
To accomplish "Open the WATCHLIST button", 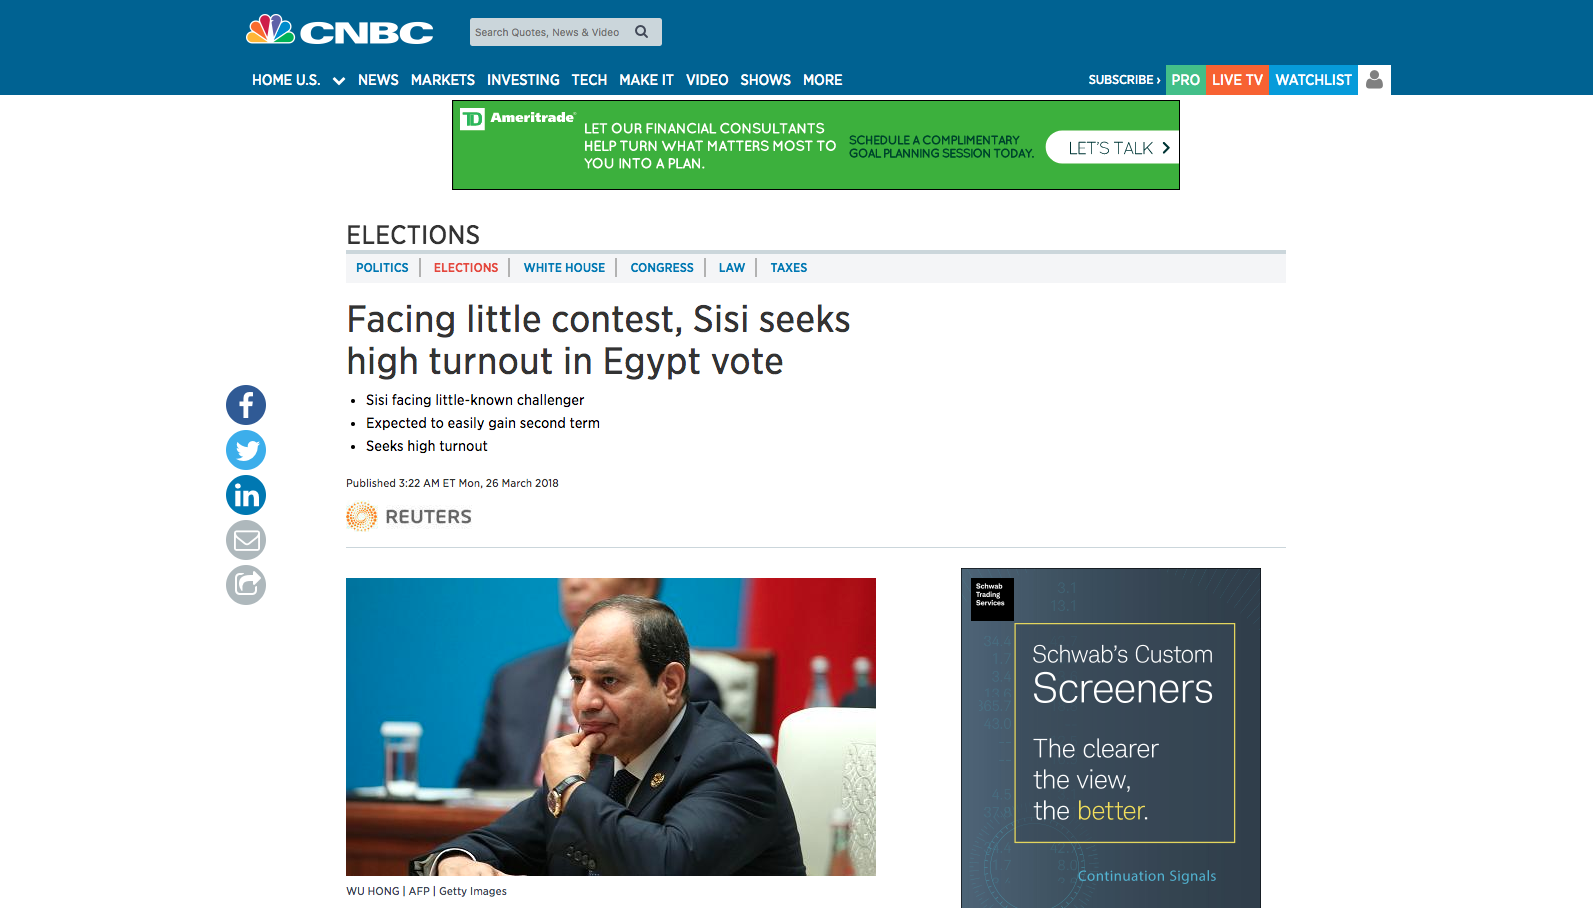I will point(1313,80).
